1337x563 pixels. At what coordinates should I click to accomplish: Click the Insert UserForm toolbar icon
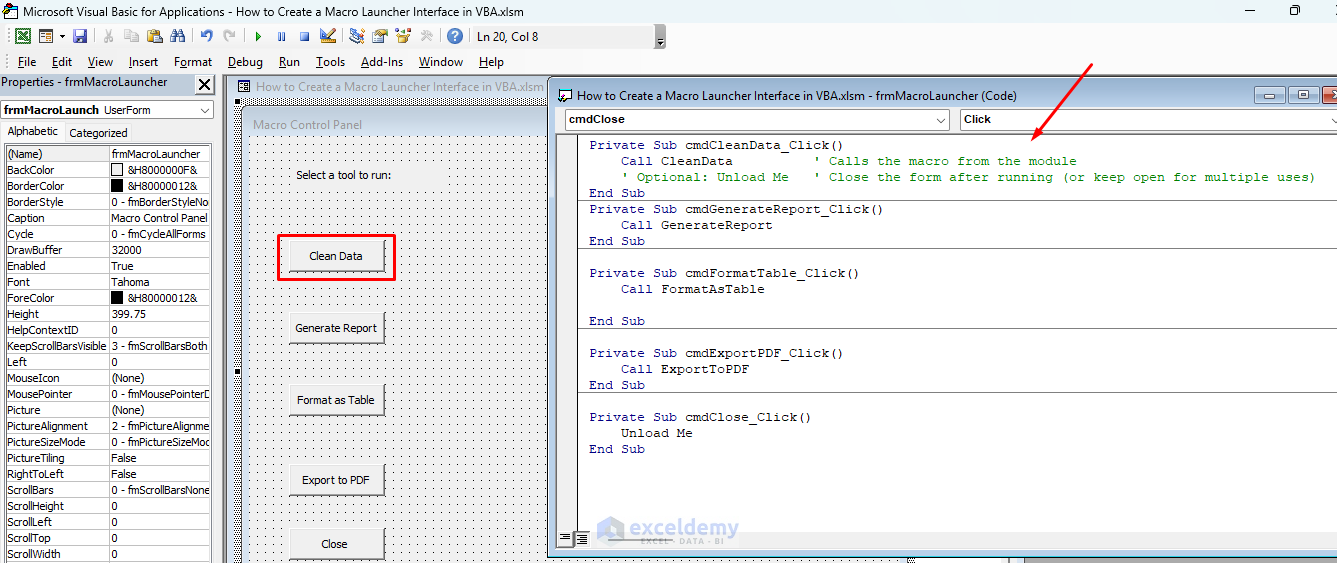coord(46,36)
